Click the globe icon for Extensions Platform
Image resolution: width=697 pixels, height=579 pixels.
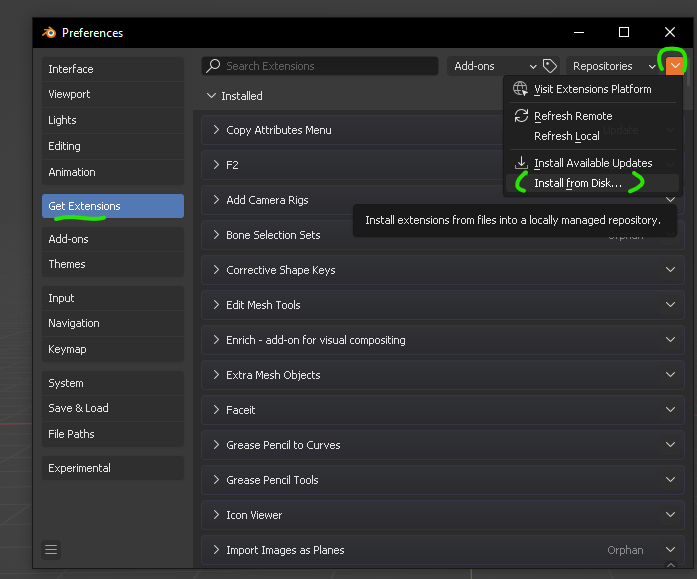pos(521,89)
